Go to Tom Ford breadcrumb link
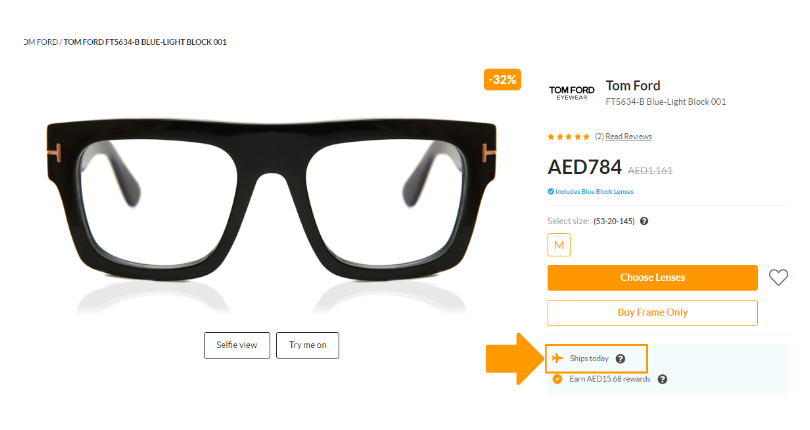The height and width of the screenshot is (430, 810). point(41,42)
